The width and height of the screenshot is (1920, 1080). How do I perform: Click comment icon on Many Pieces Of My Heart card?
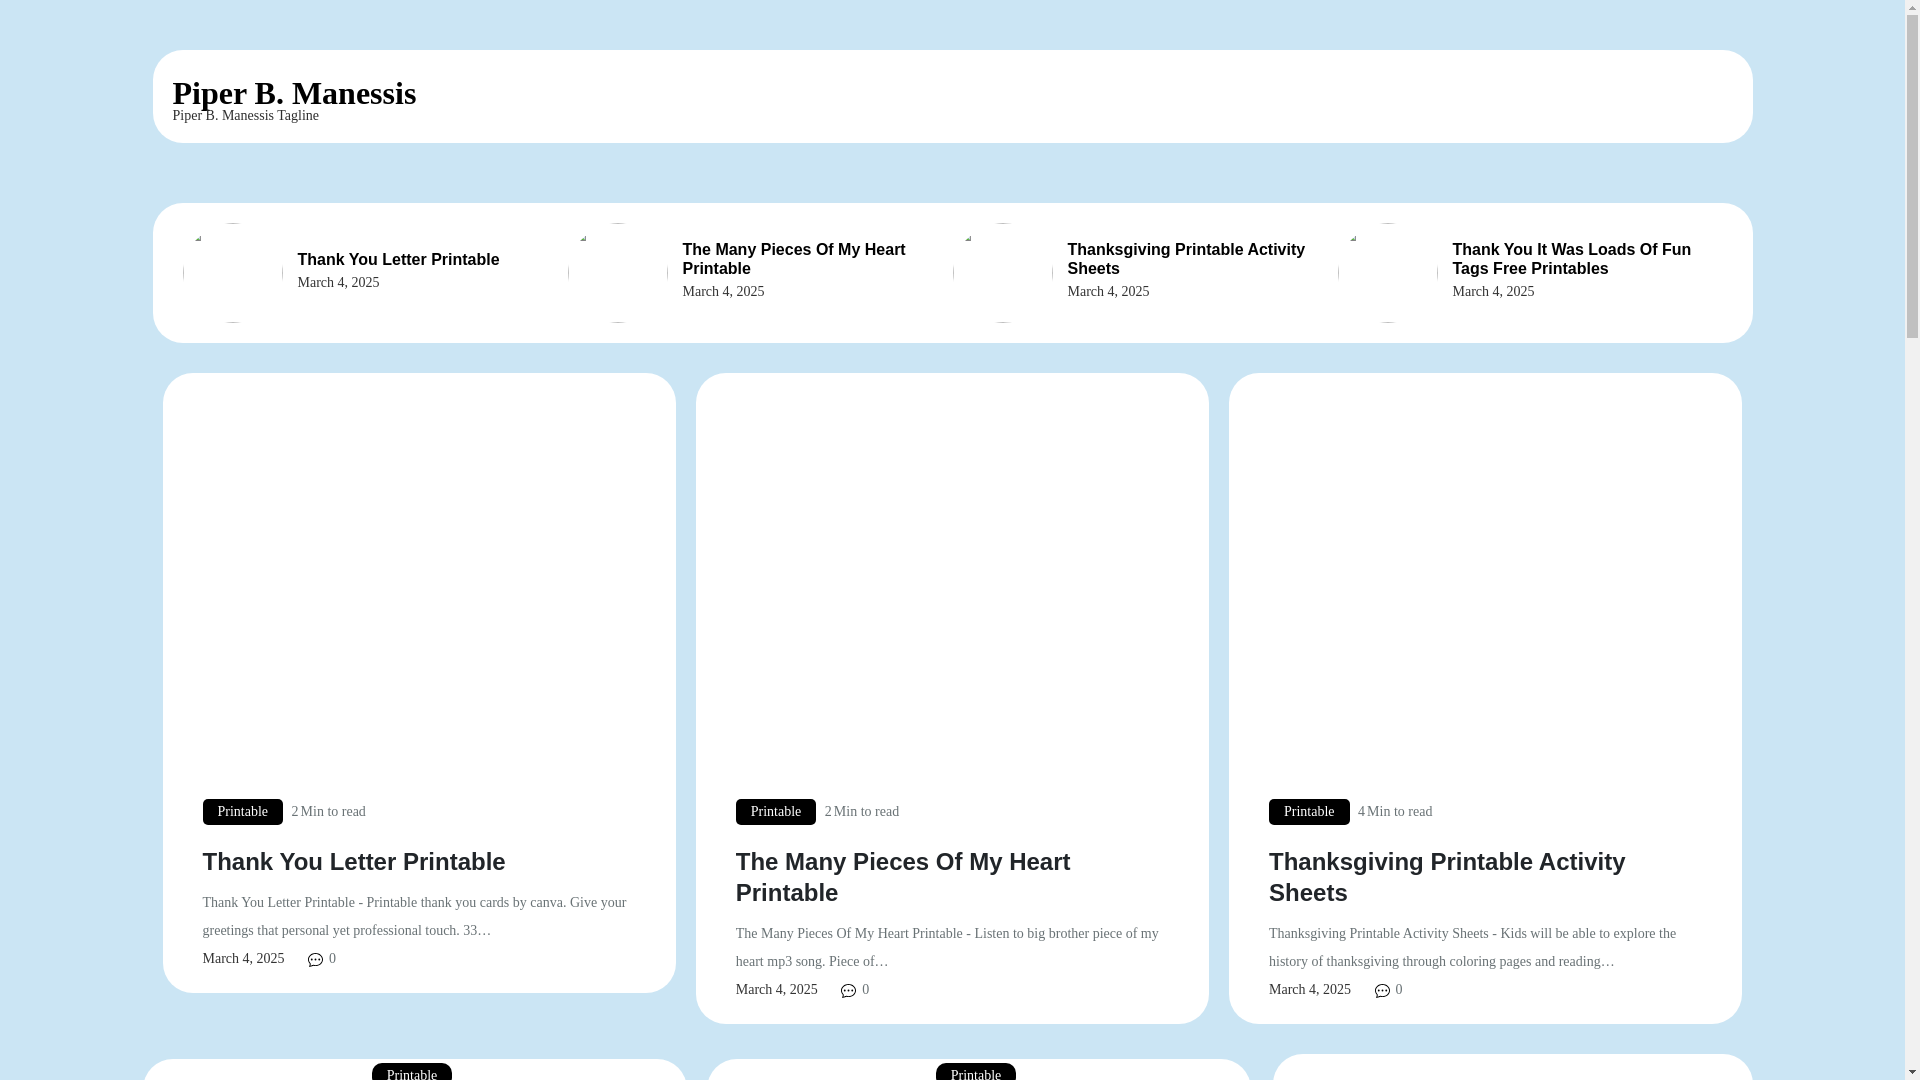click(x=849, y=991)
